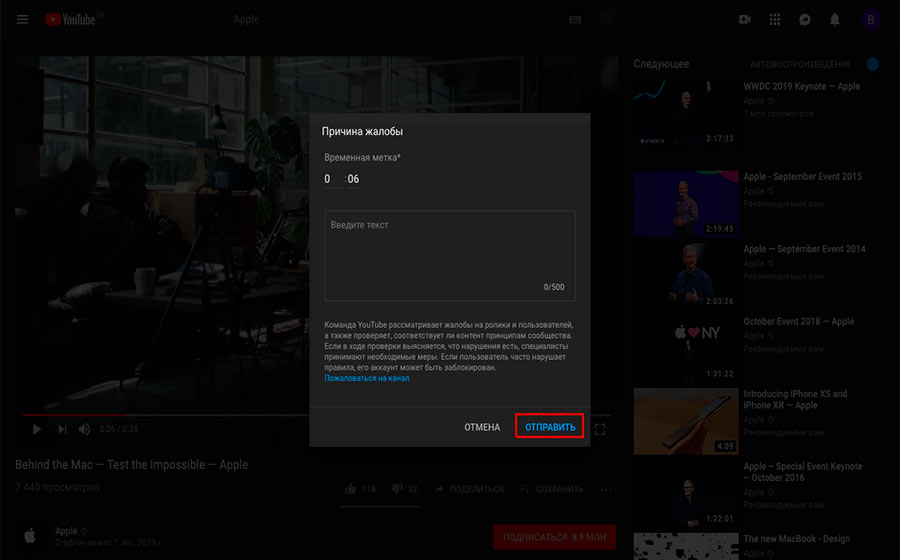This screenshot has width=900, height=560.
Task: Open the Пожаловаться на канал link
Action: [367, 378]
